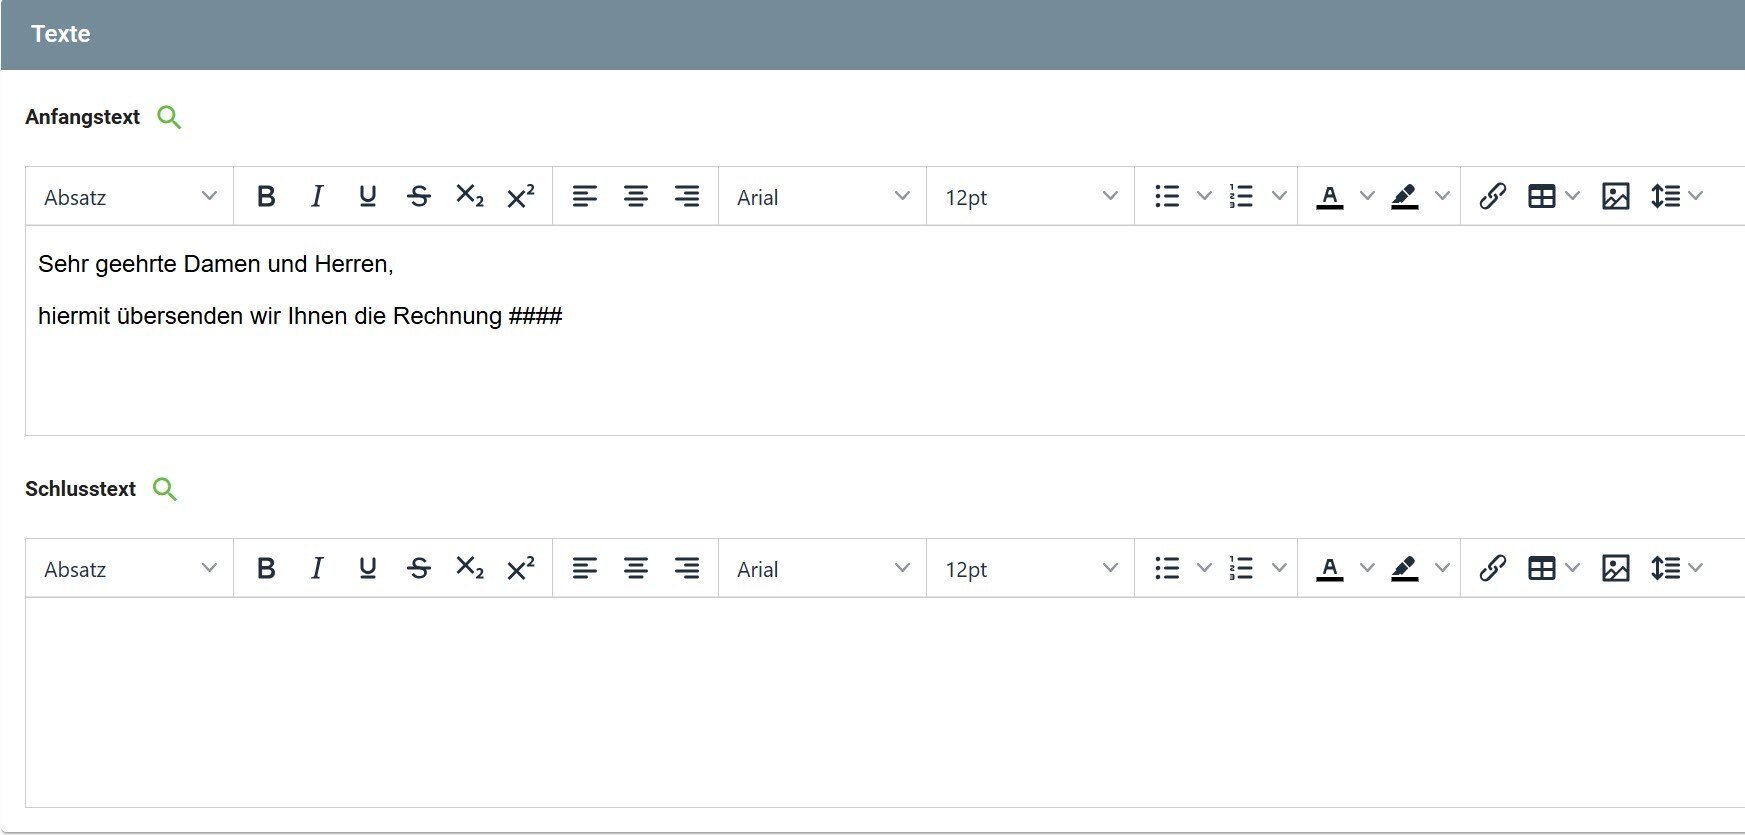Screen dimensions: 1745x835
Task: Insert bullet list in Anfangstext editor
Action: (x=1167, y=196)
